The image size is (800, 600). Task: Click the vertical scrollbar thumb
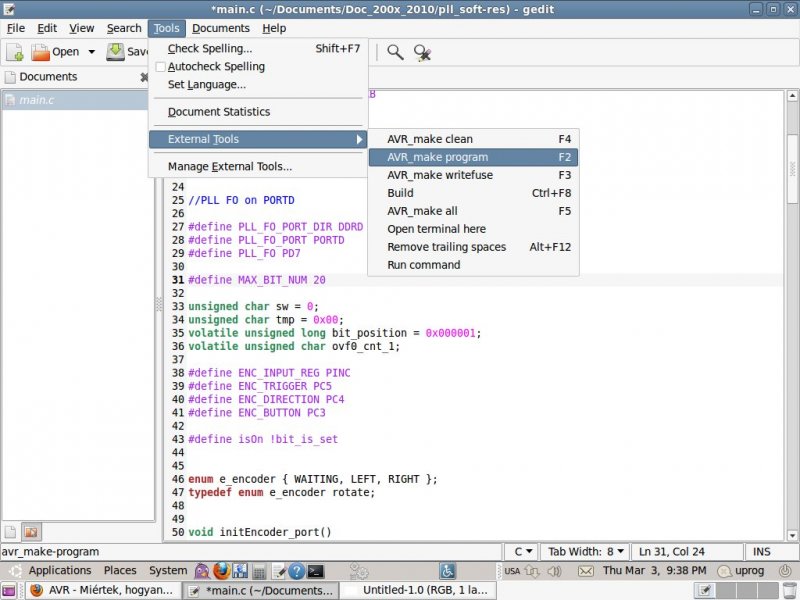coord(792,168)
